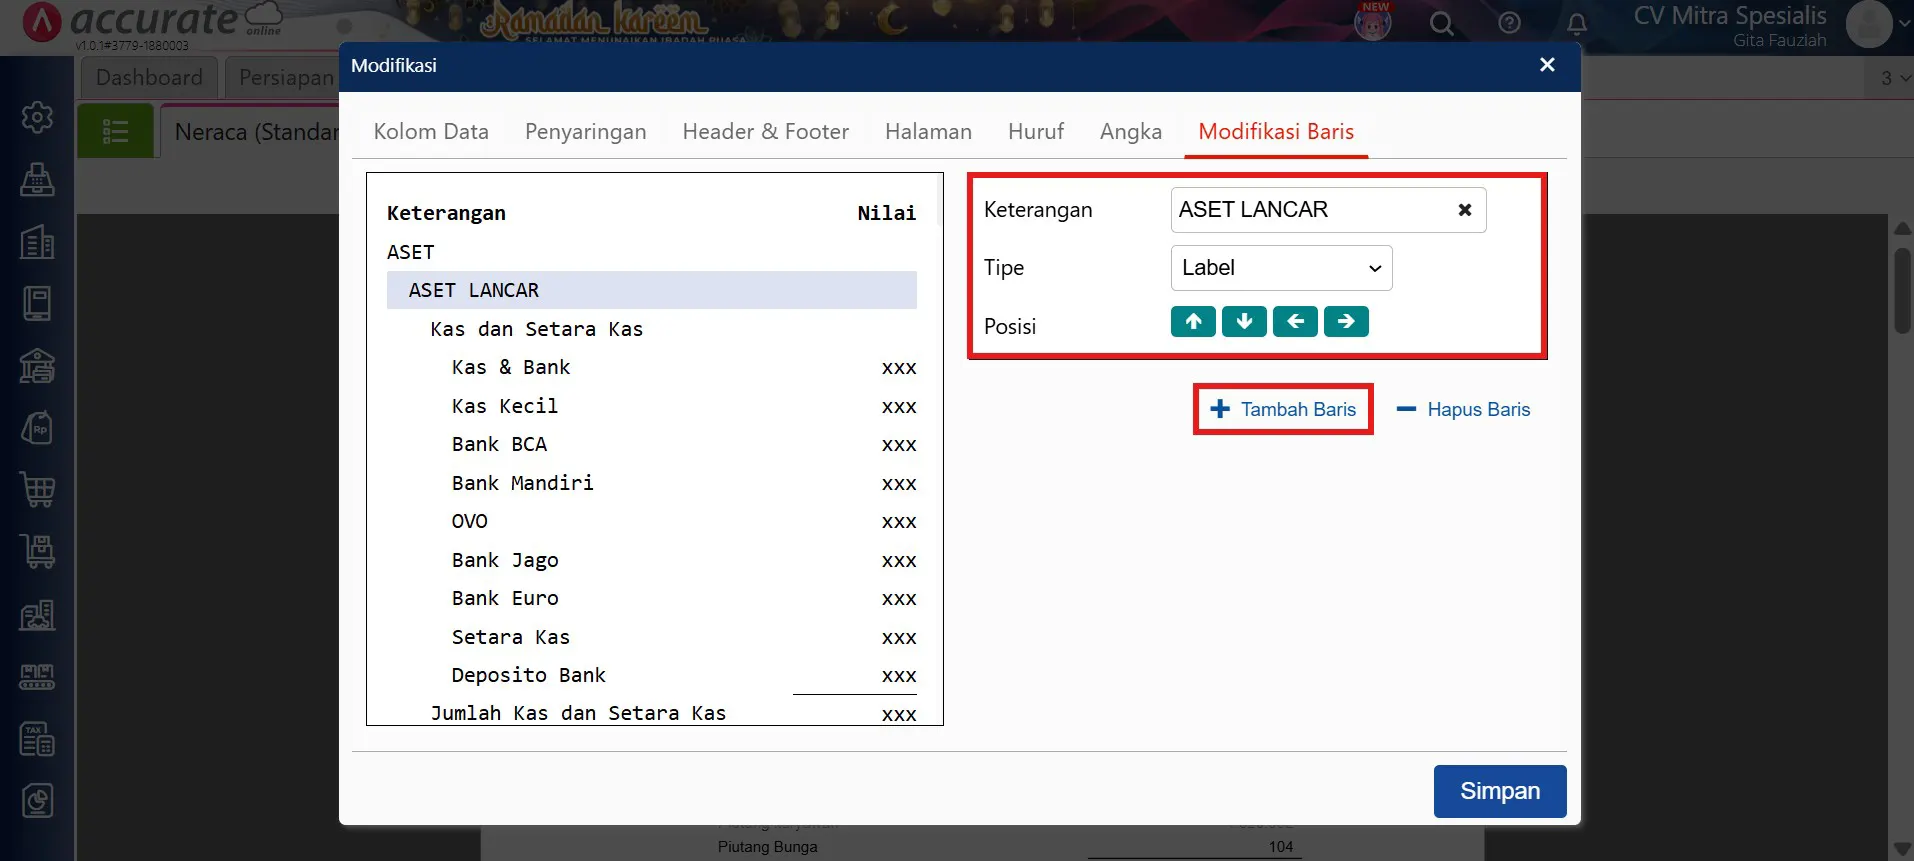1914x861 pixels.
Task: Expand the Tipe dropdown showing Label
Action: point(1281,268)
